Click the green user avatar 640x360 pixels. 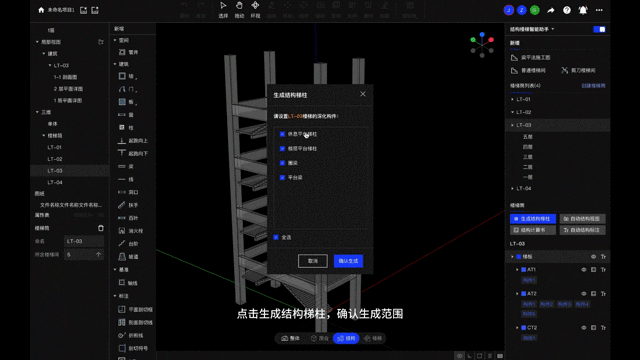click(535, 10)
